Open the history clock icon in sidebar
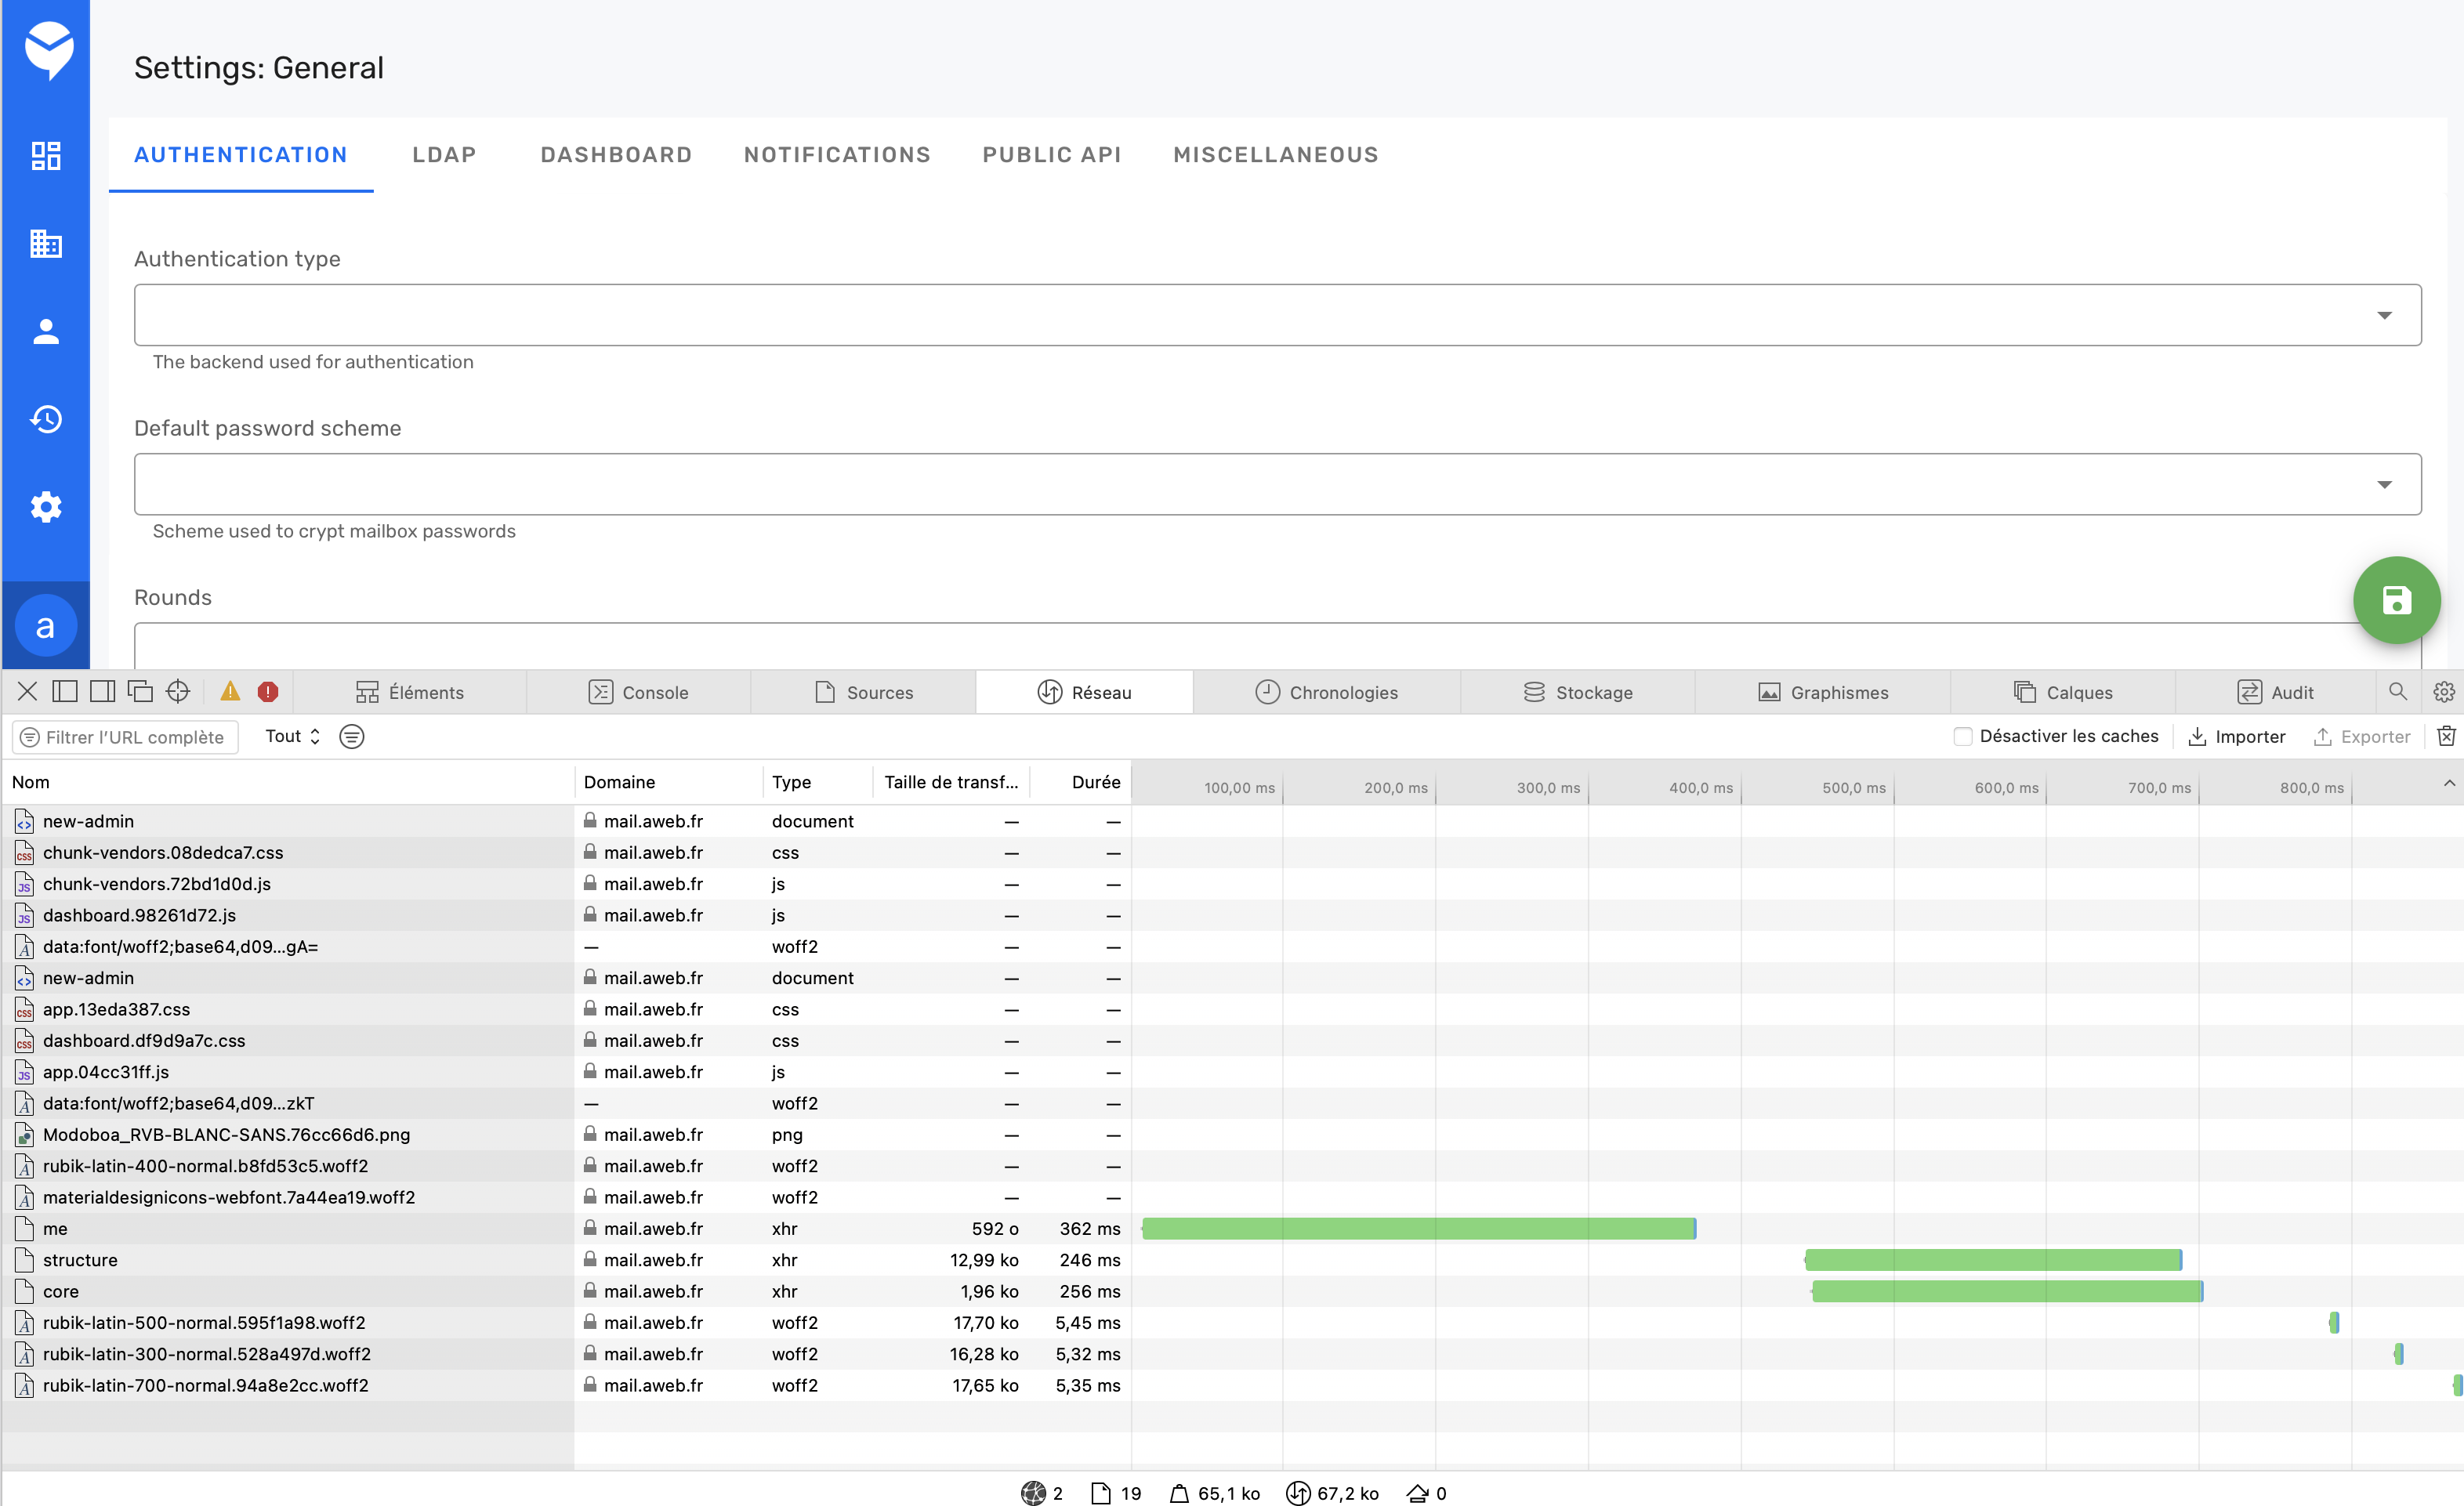This screenshot has height=1506, width=2464. click(x=46, y=419)
